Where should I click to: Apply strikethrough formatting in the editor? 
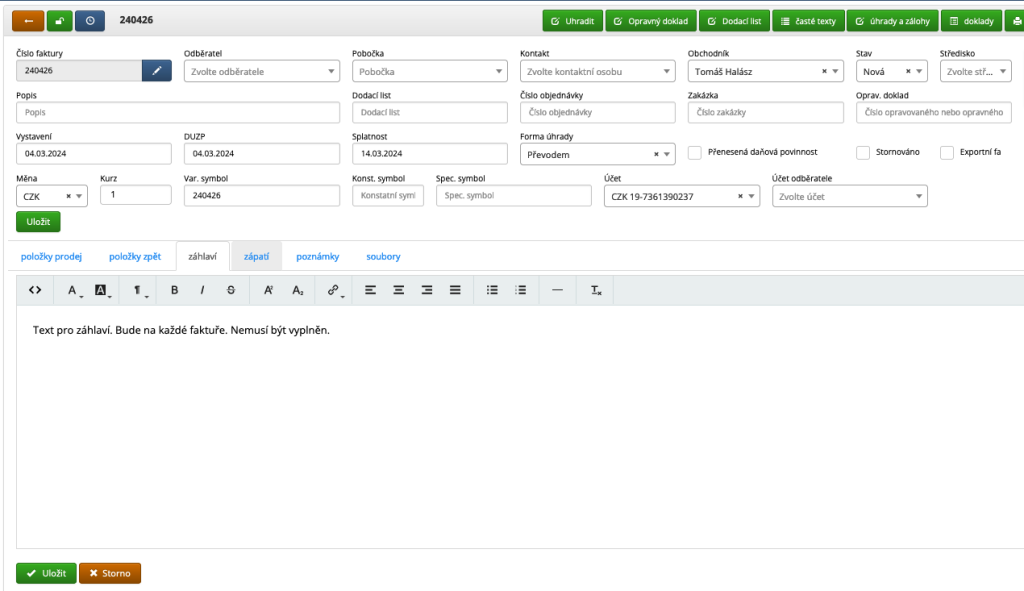click(x=231, y=290)
